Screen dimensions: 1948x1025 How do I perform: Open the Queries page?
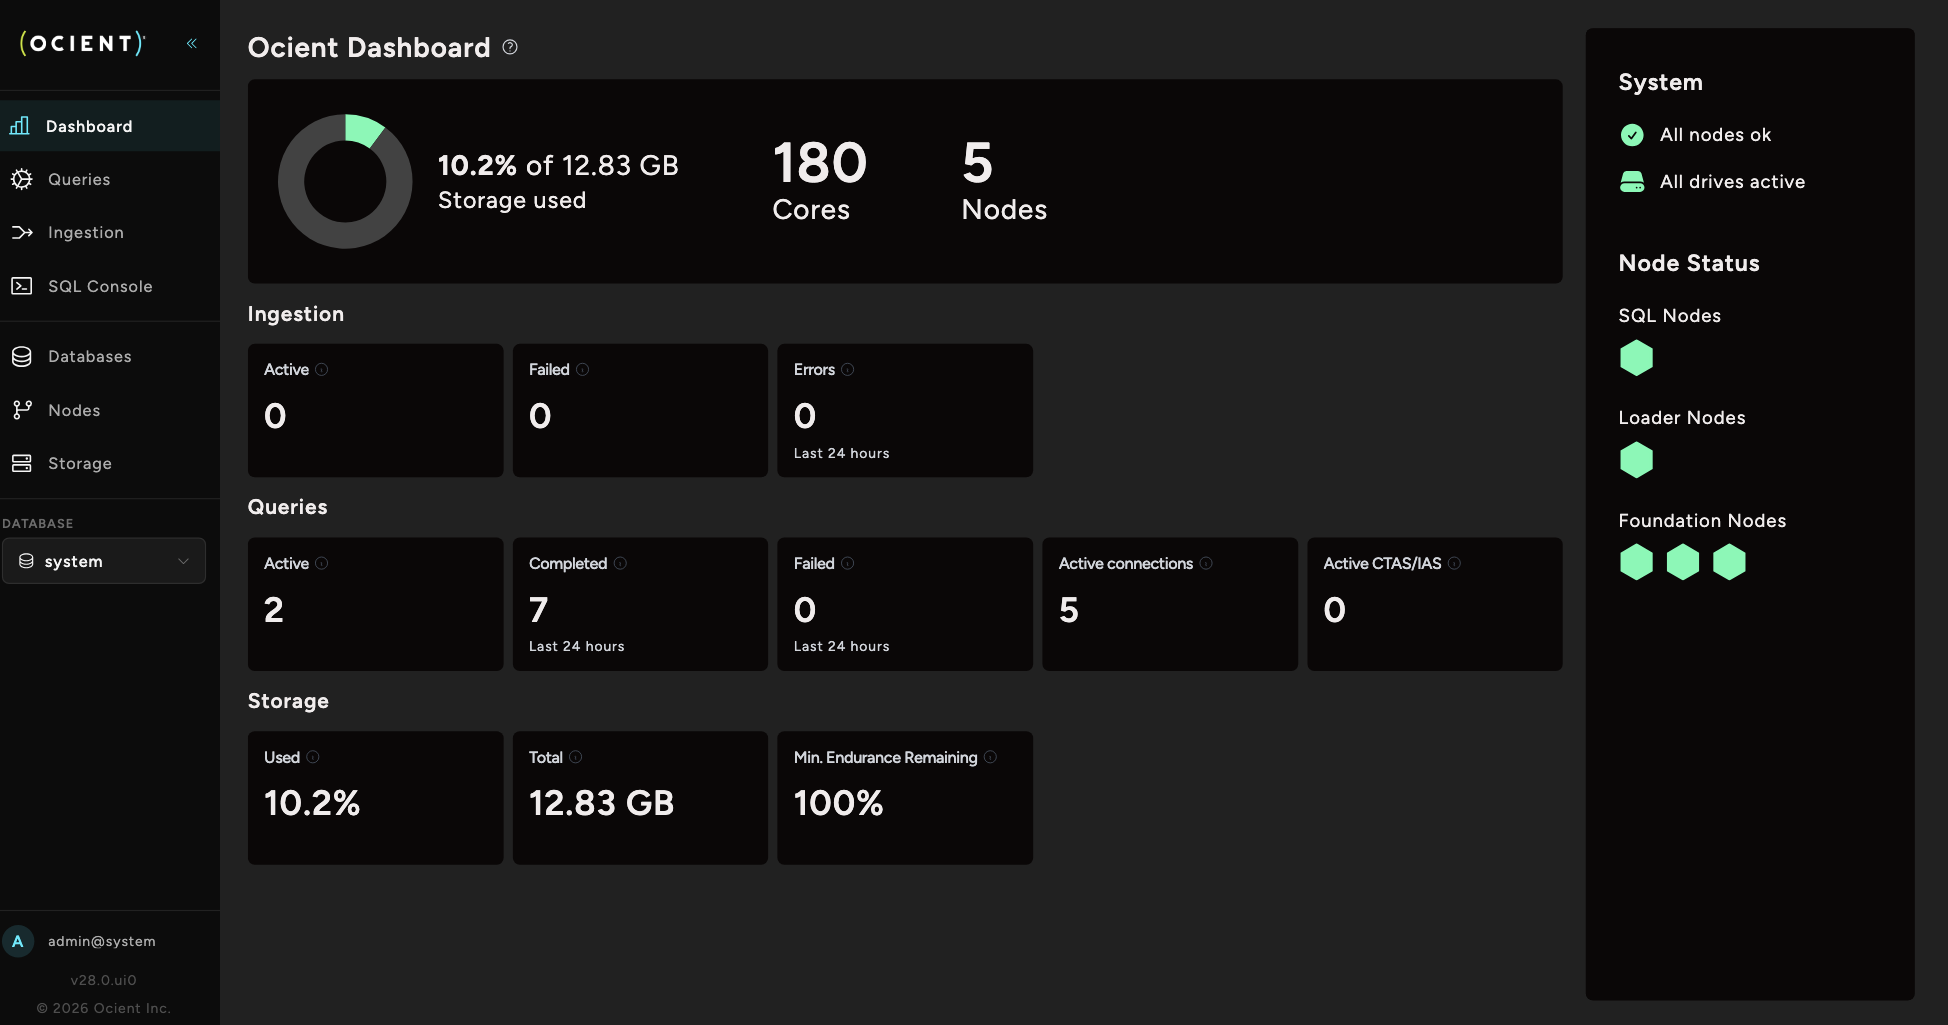point(110,179)
